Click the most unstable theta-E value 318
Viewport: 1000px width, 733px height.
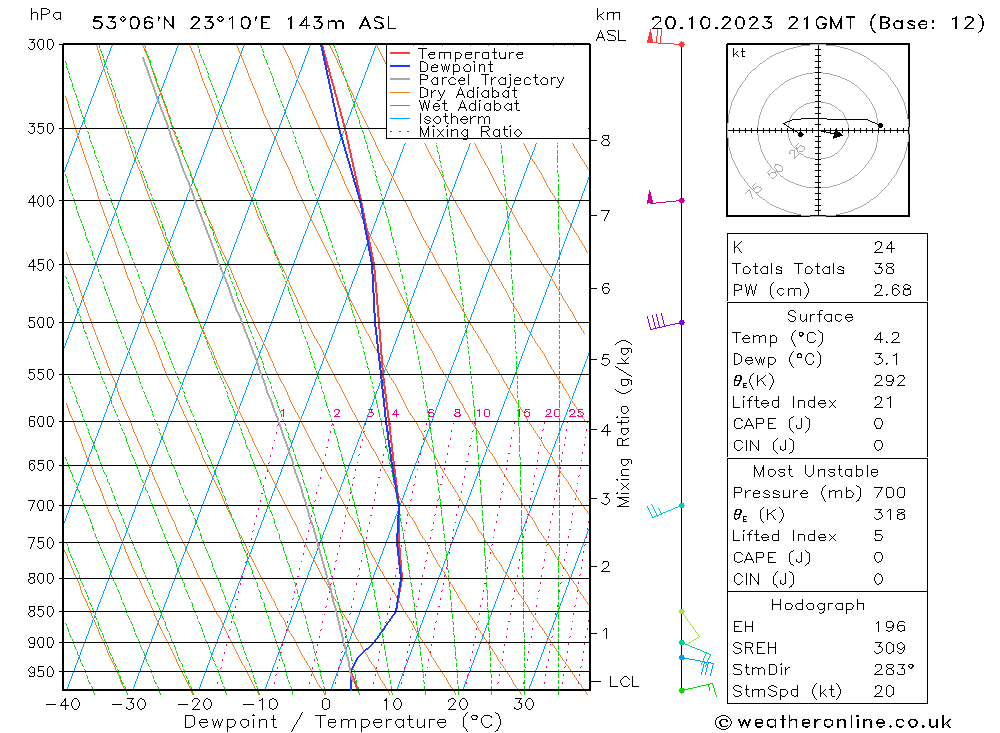coord(890,514)
